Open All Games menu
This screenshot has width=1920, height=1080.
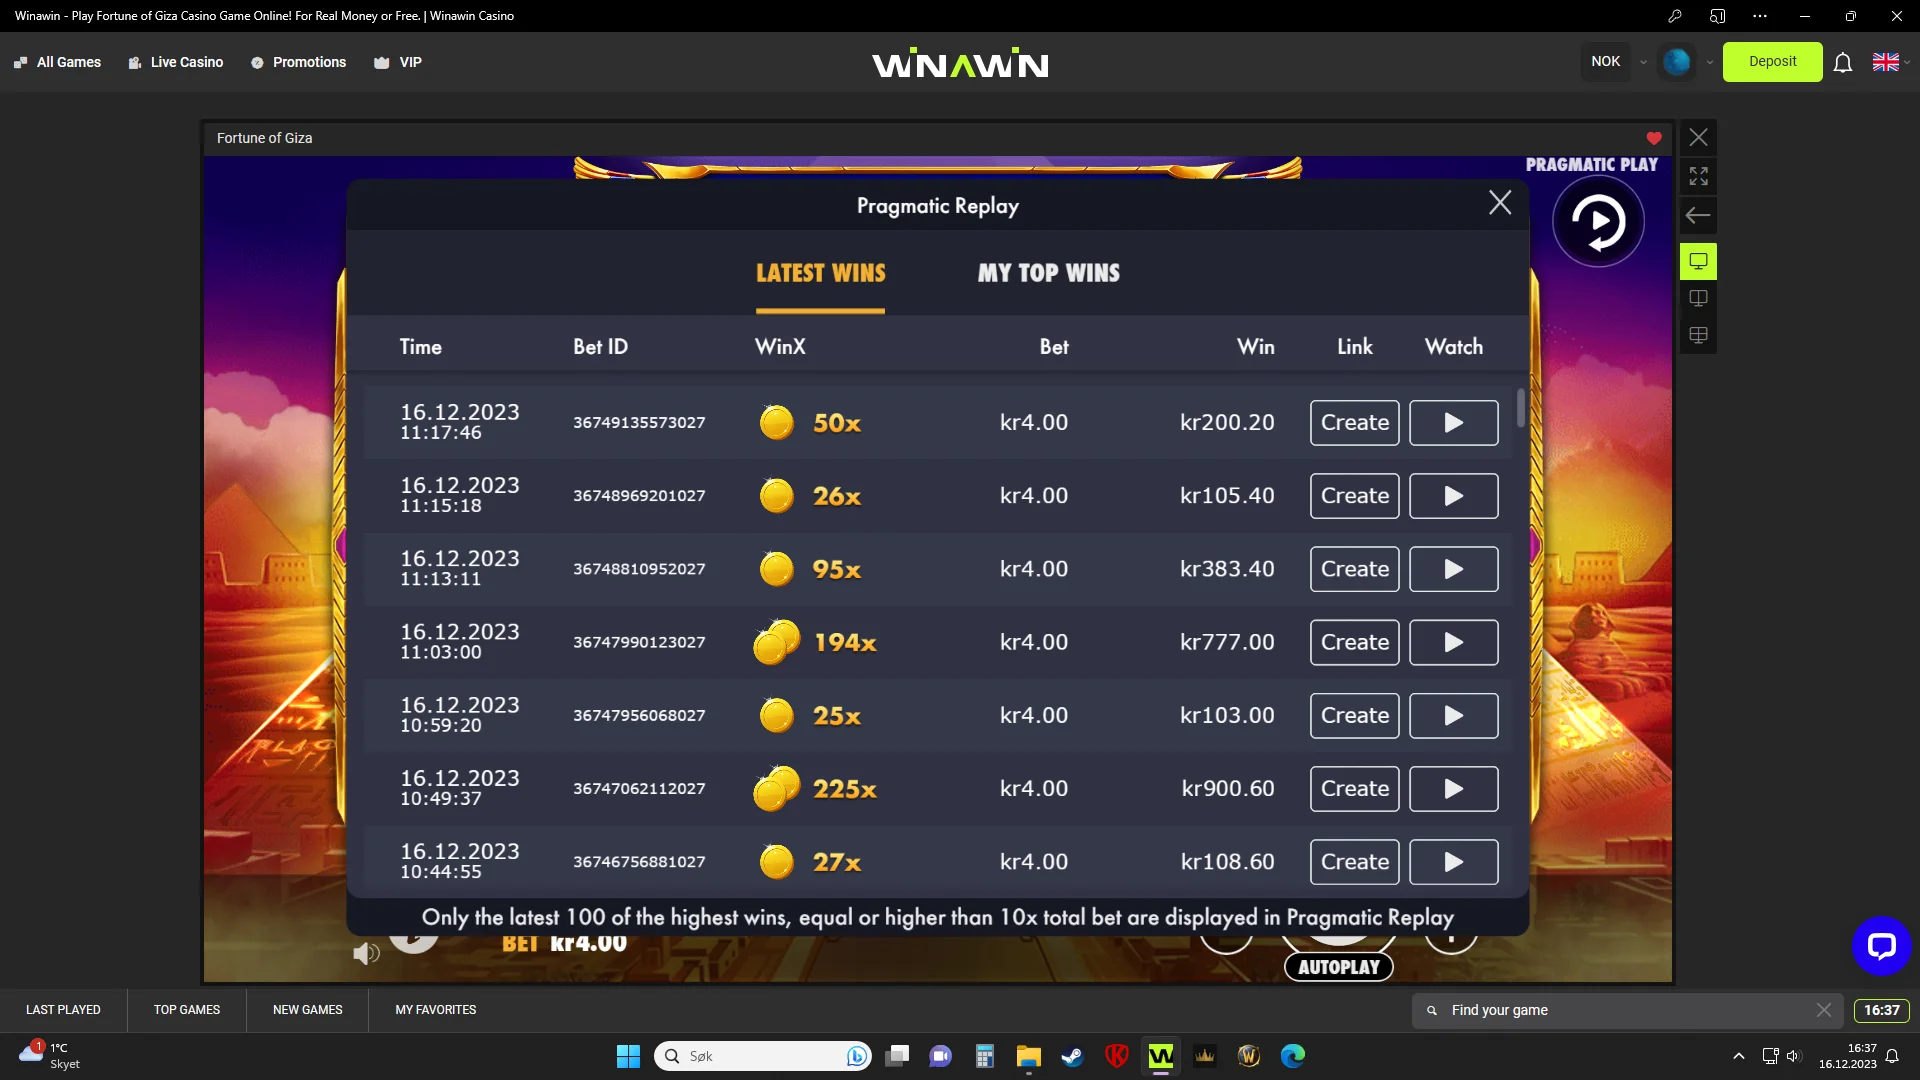[x=57, y=62]
